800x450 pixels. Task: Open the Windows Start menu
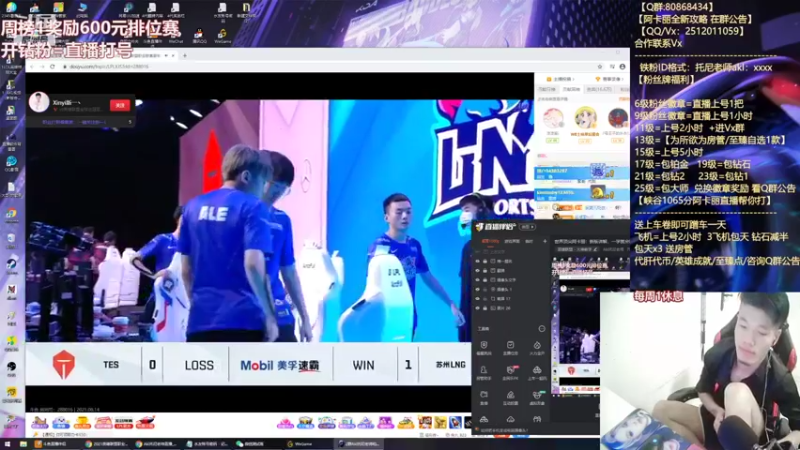[x=9, y=444]
